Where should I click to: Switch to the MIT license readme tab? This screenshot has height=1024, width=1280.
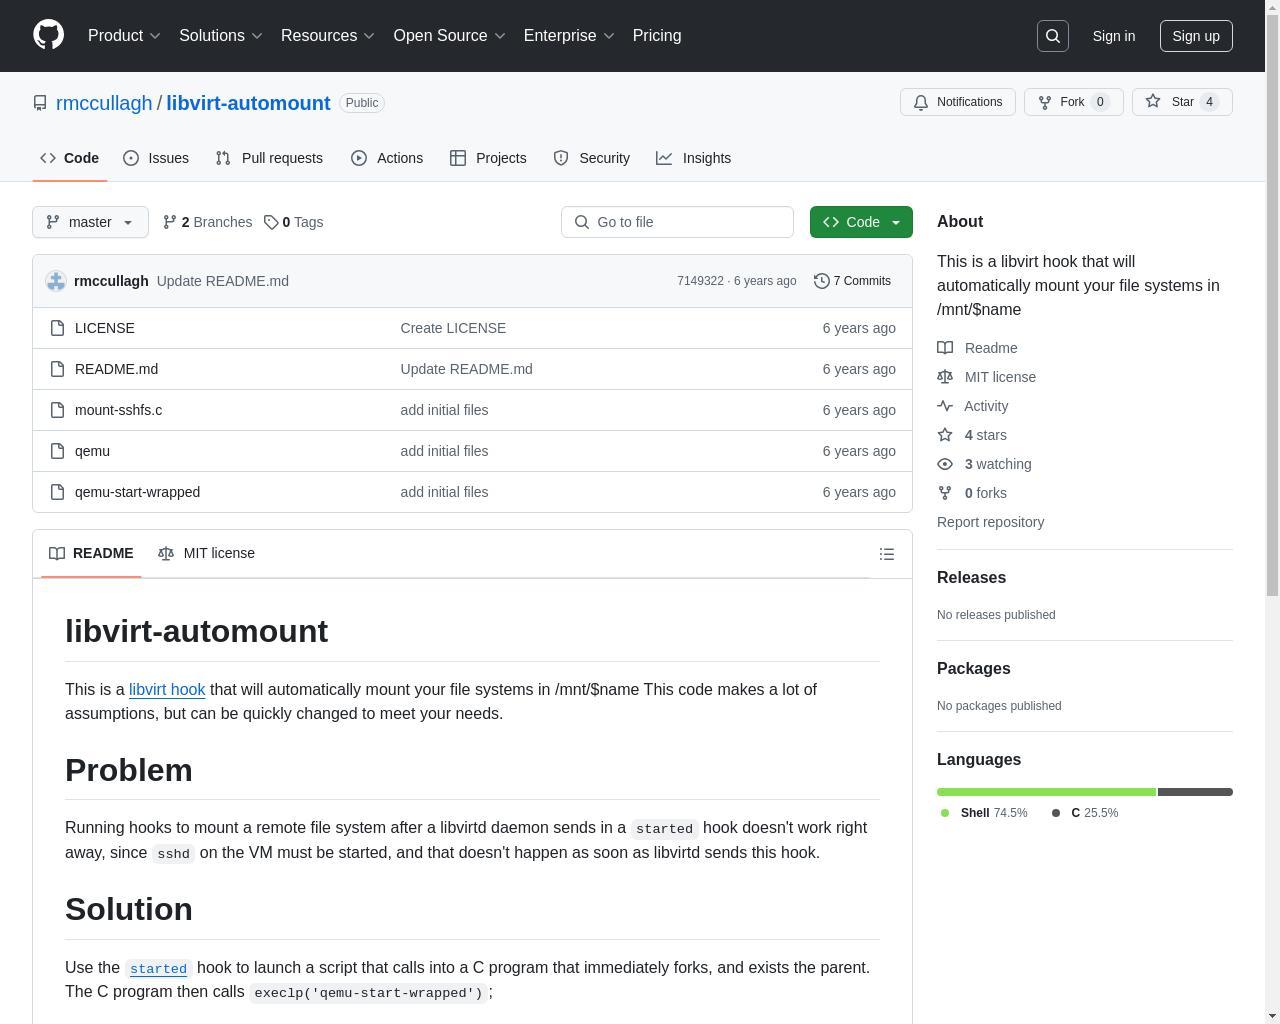pos(206,553)
